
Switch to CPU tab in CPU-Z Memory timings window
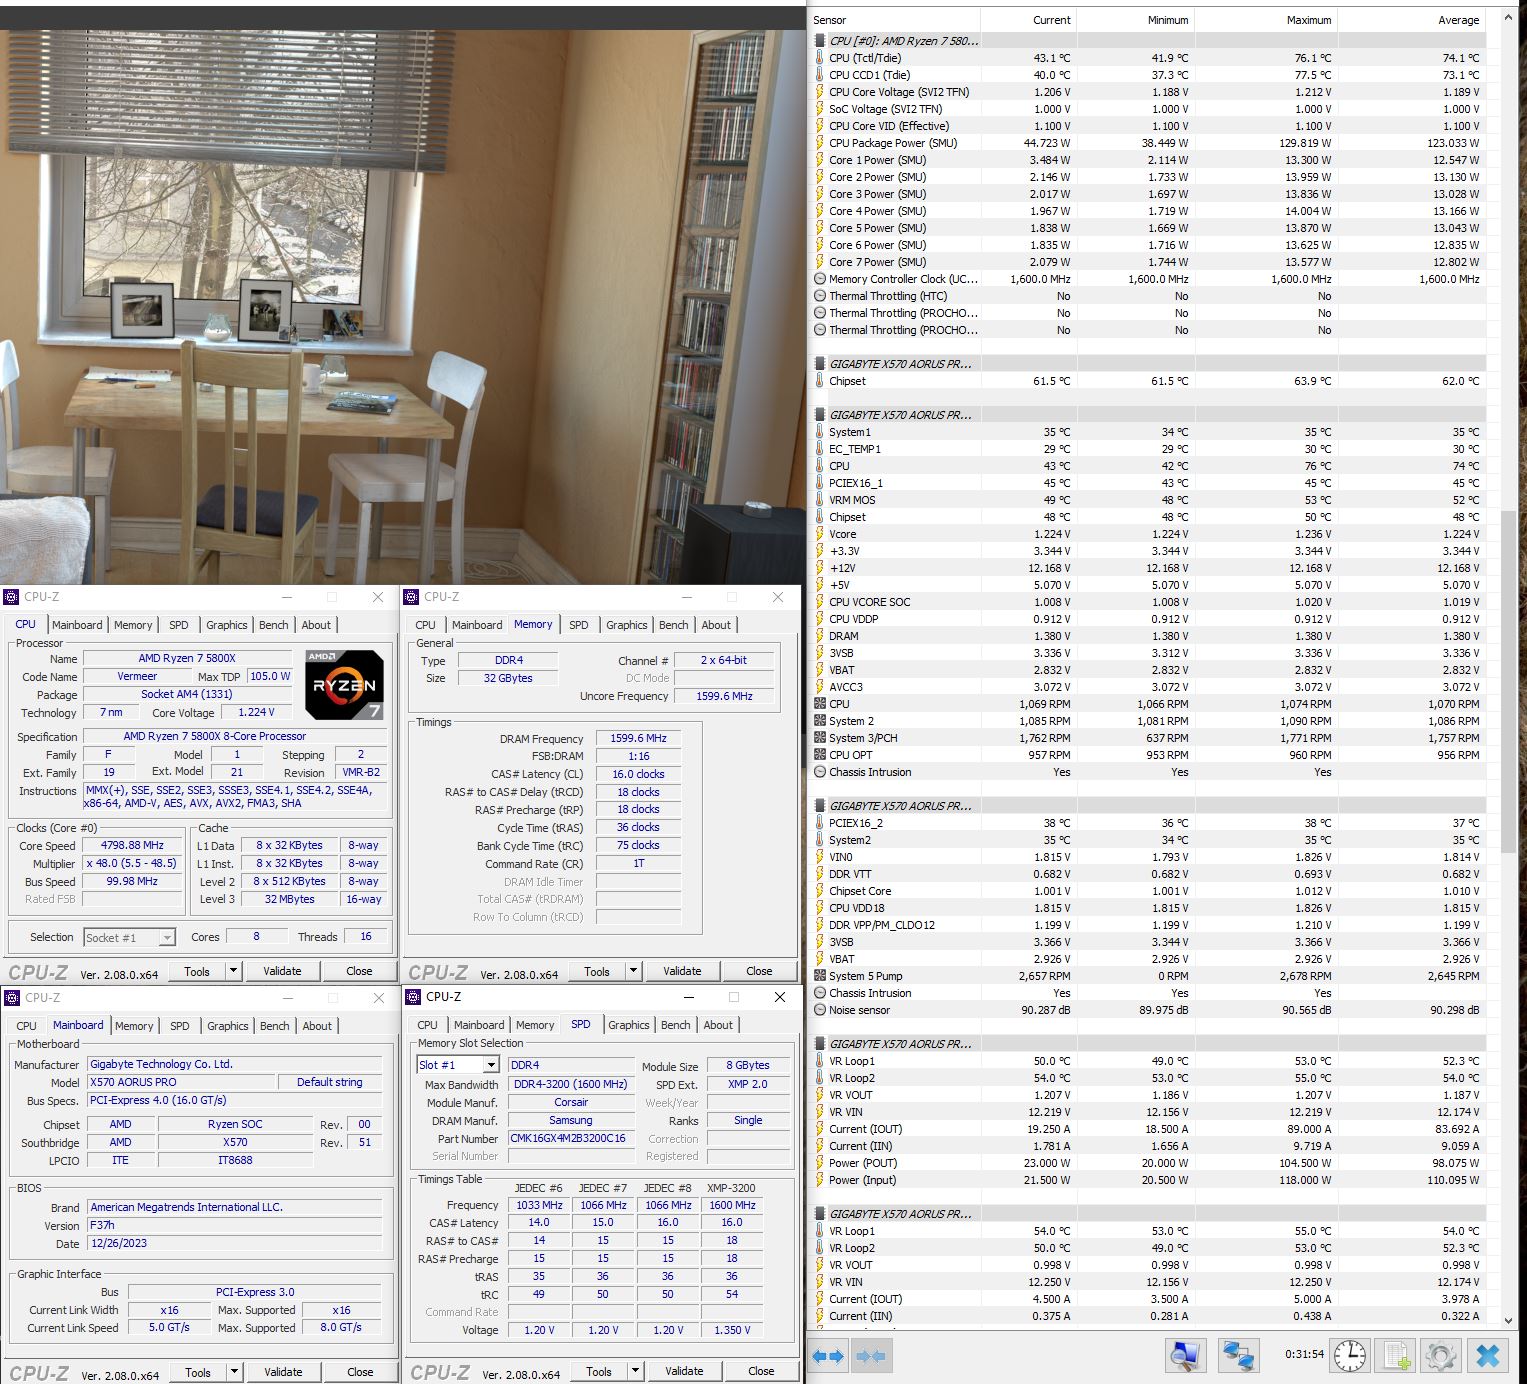(425, 625)
